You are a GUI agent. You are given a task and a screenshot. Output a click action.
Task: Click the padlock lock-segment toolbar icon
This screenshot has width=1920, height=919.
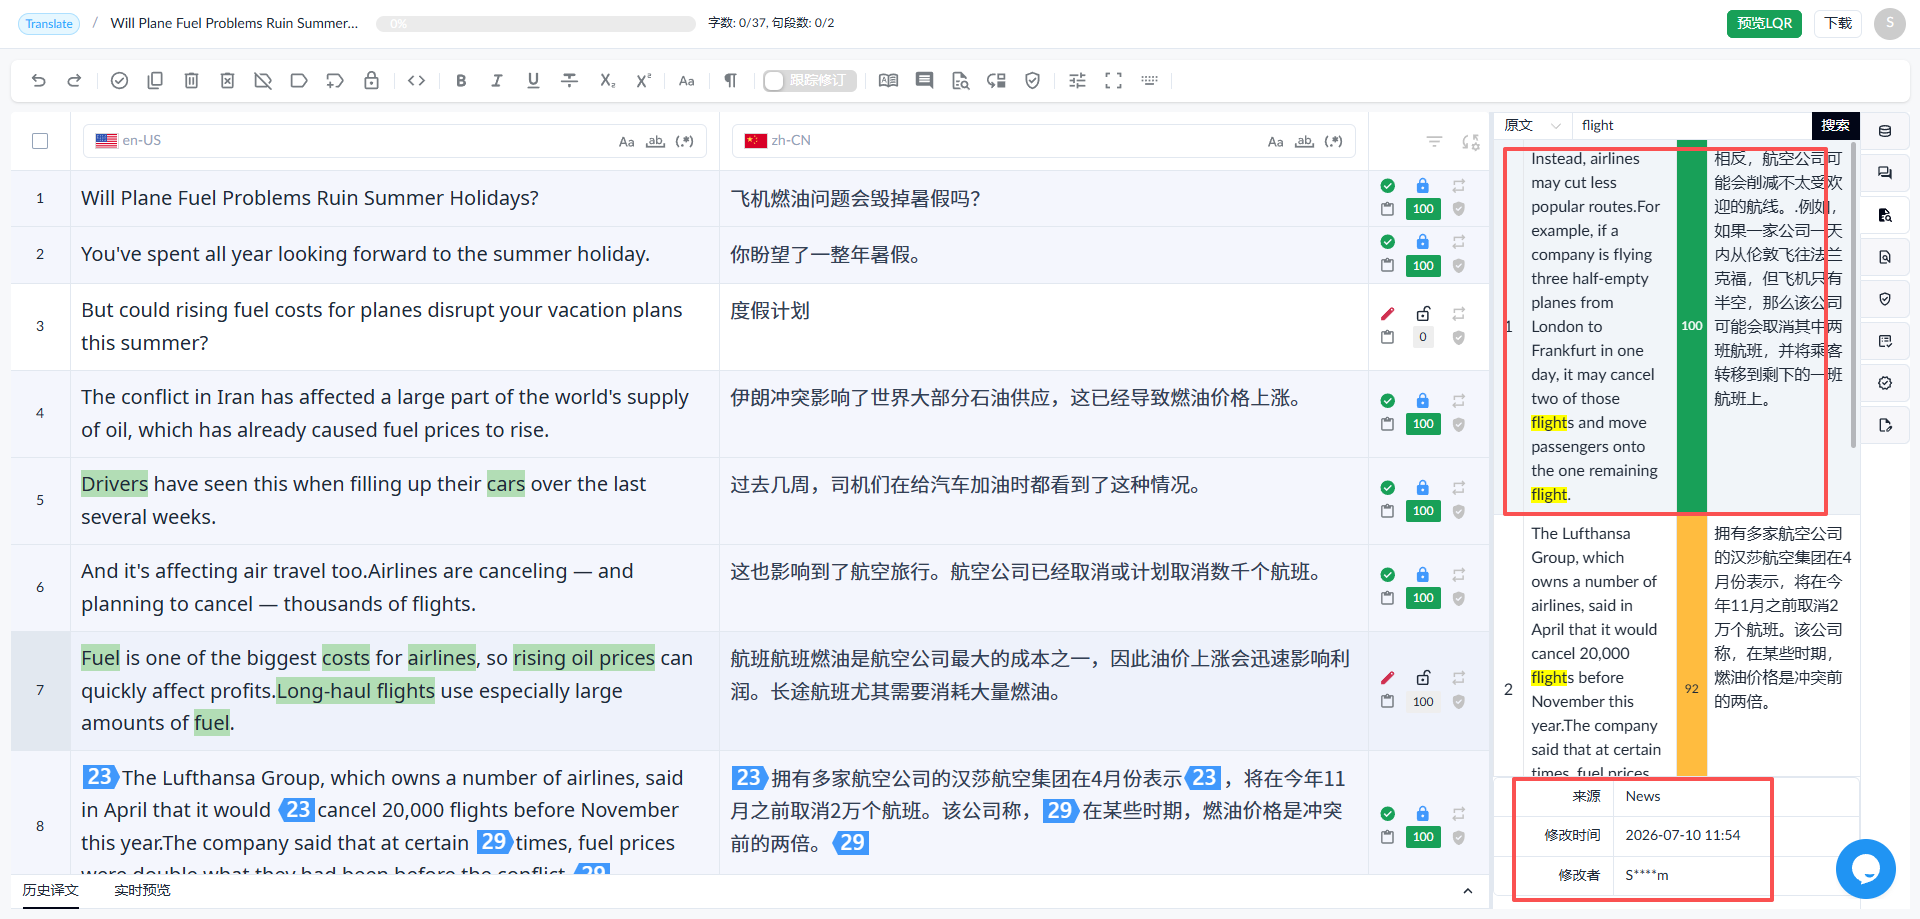371,81
